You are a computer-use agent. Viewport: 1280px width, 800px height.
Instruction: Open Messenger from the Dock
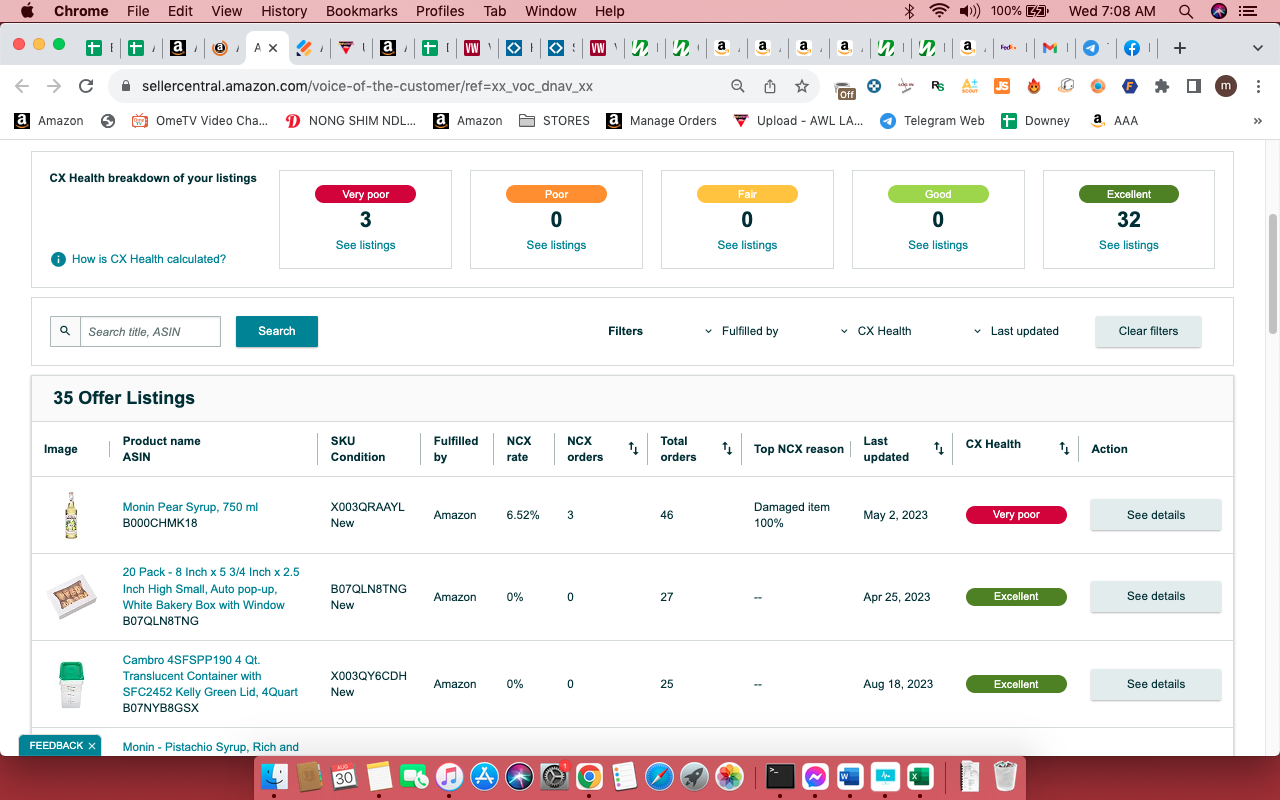tap(815, 775)
